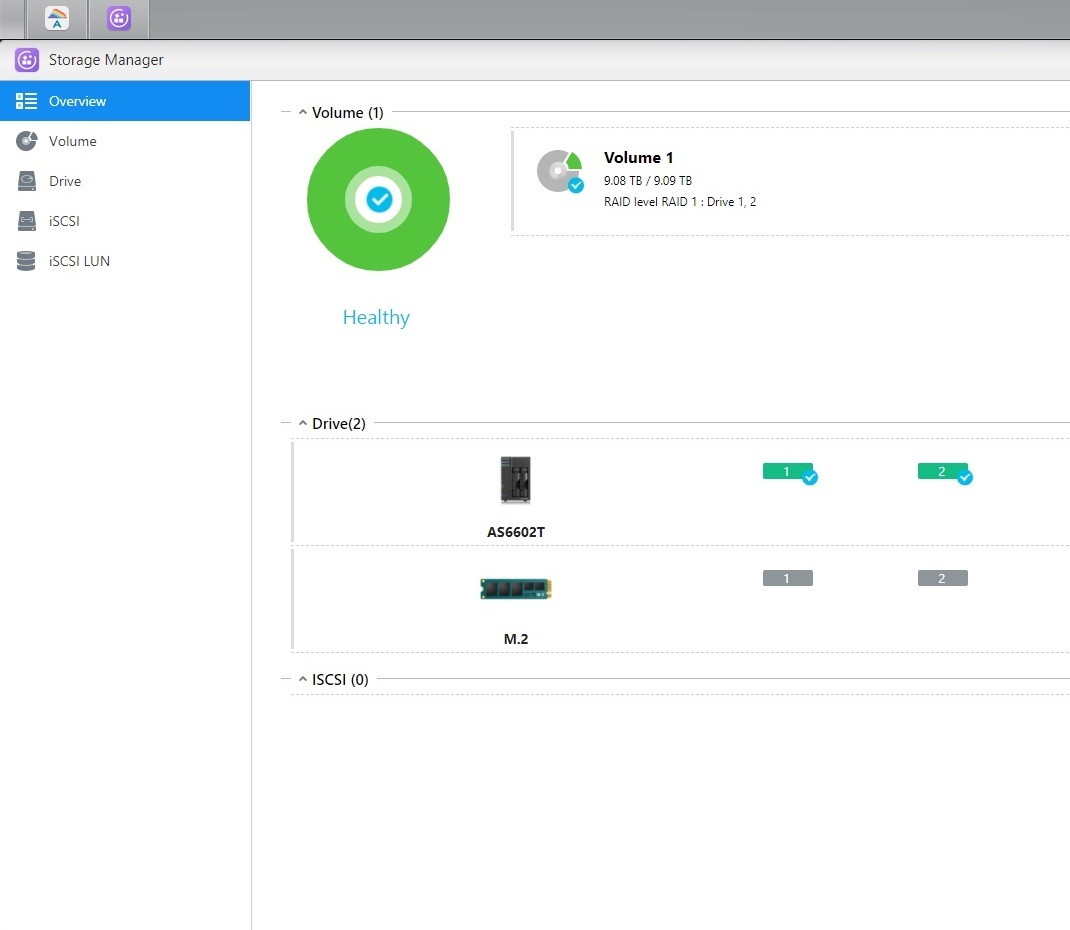Open the Overview section icon in sidebar
The height and width of the screenshot is (930, 1070).
(27, 100)
